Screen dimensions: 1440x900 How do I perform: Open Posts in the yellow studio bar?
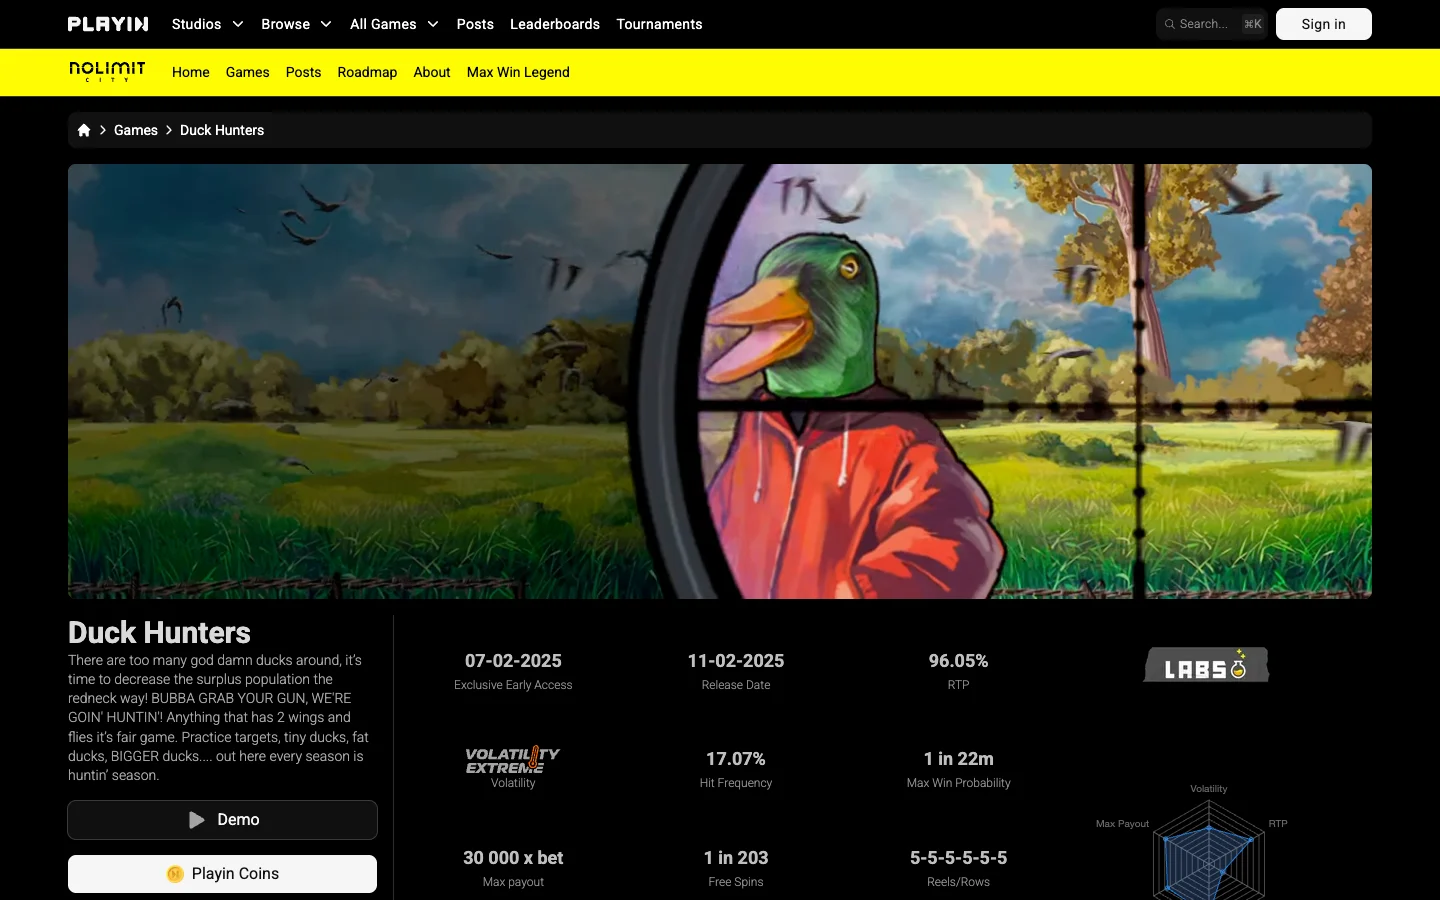303,72
